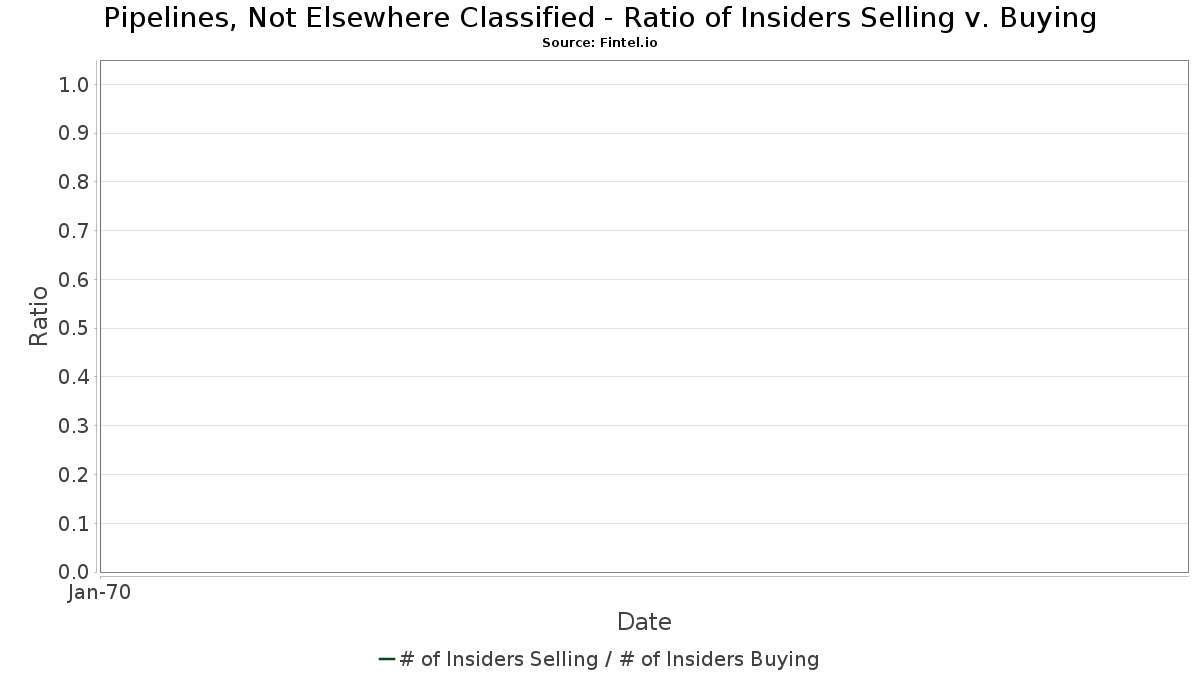1200x675 pixels.
Task: Click the Ratio axis title
Action: pos(39,316)
